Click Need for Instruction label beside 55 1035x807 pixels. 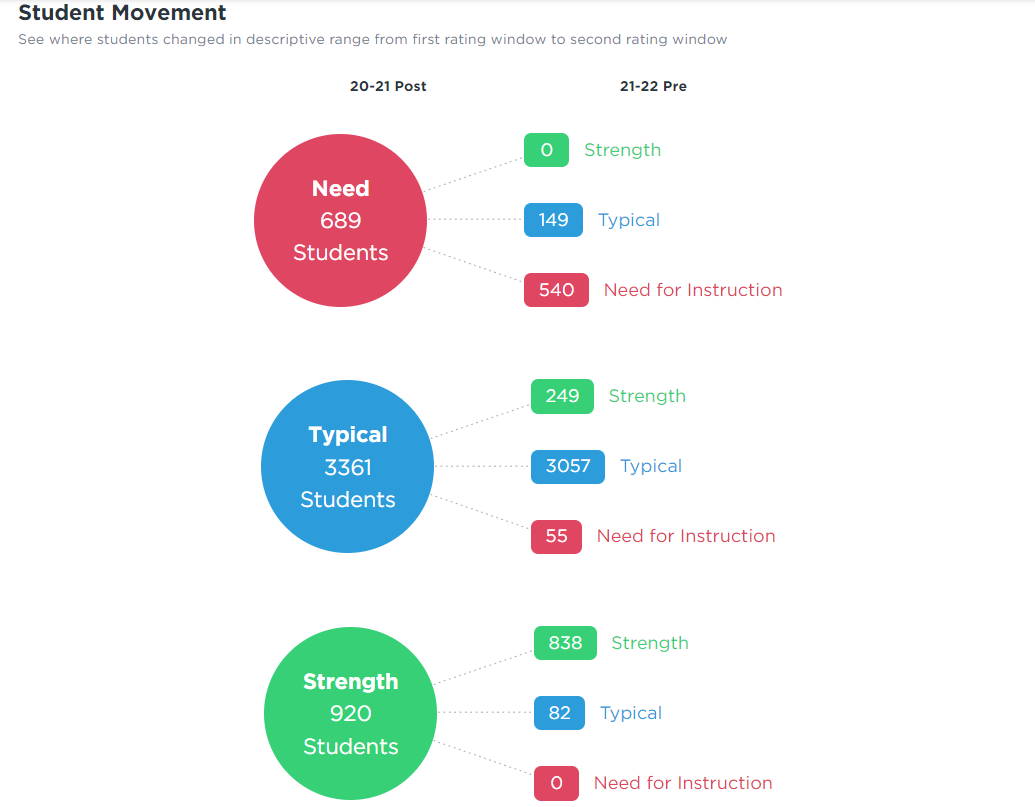(686, 536)
